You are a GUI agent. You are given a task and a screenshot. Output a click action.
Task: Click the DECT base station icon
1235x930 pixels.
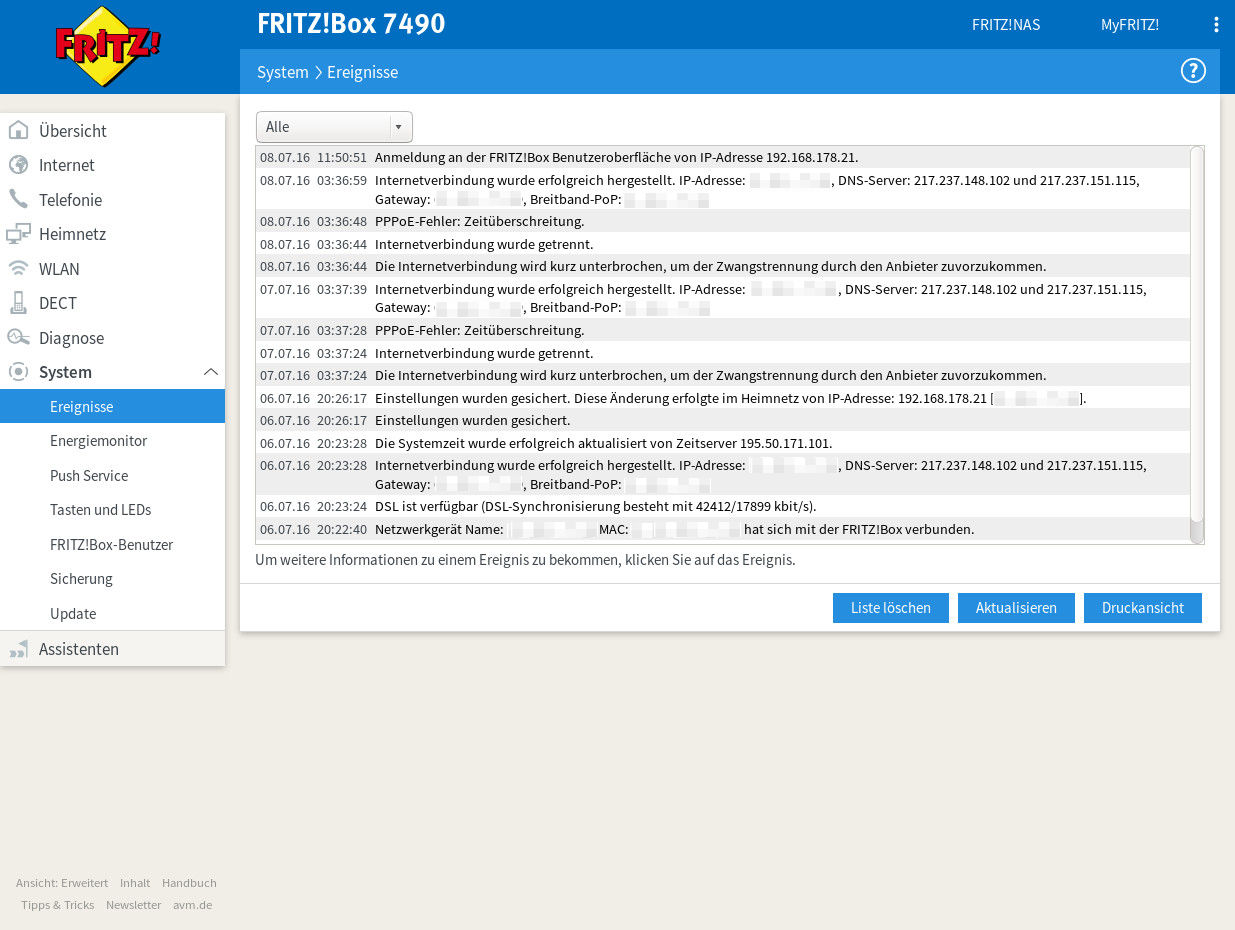[x=18, y=303]
